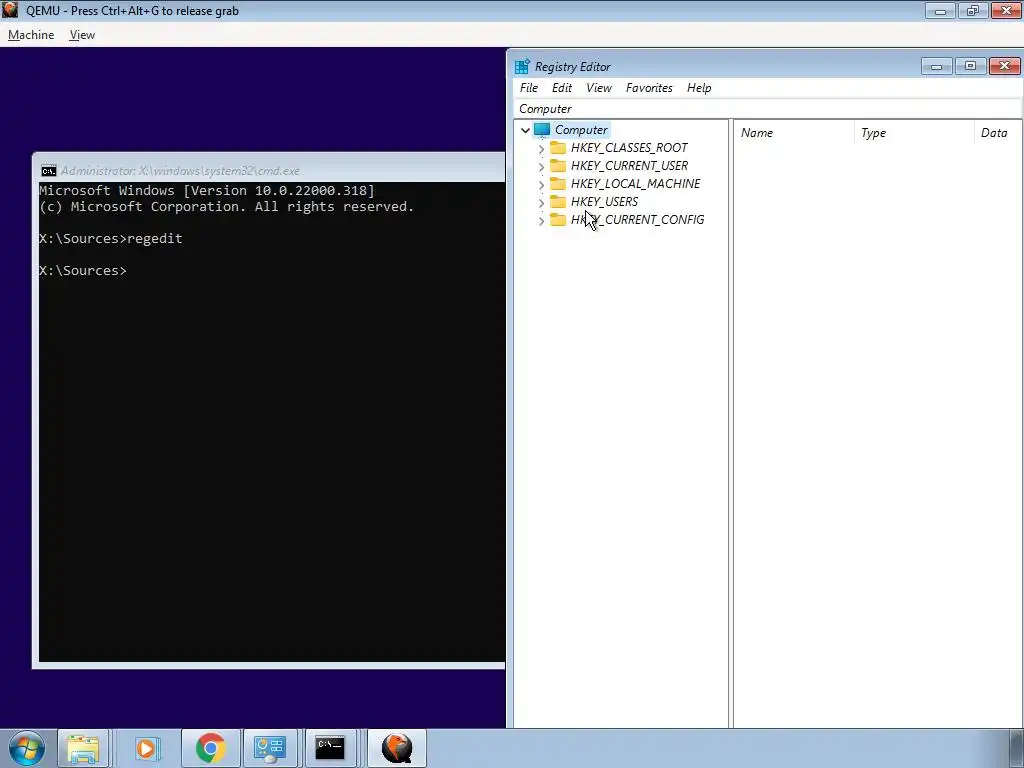
Task: Select HKEY_CURRENT_USER text in tree
Action: [x=629, y=166]
